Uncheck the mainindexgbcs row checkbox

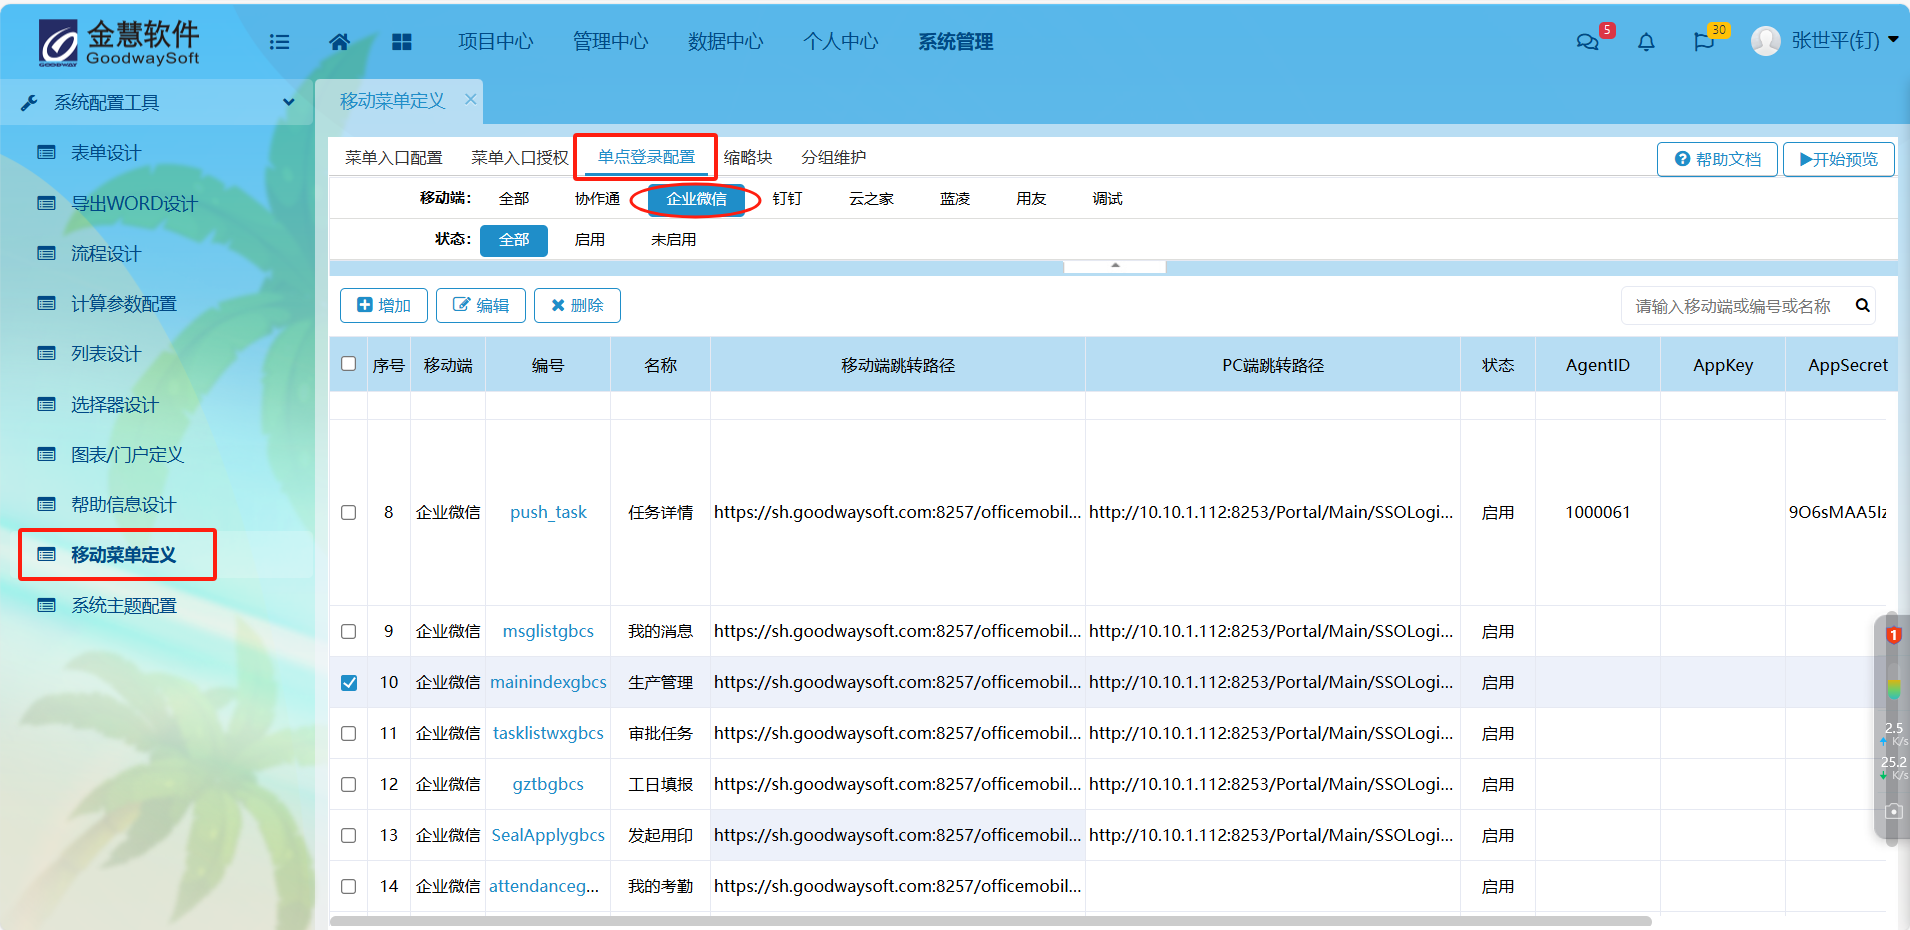(x=348, y=682)
